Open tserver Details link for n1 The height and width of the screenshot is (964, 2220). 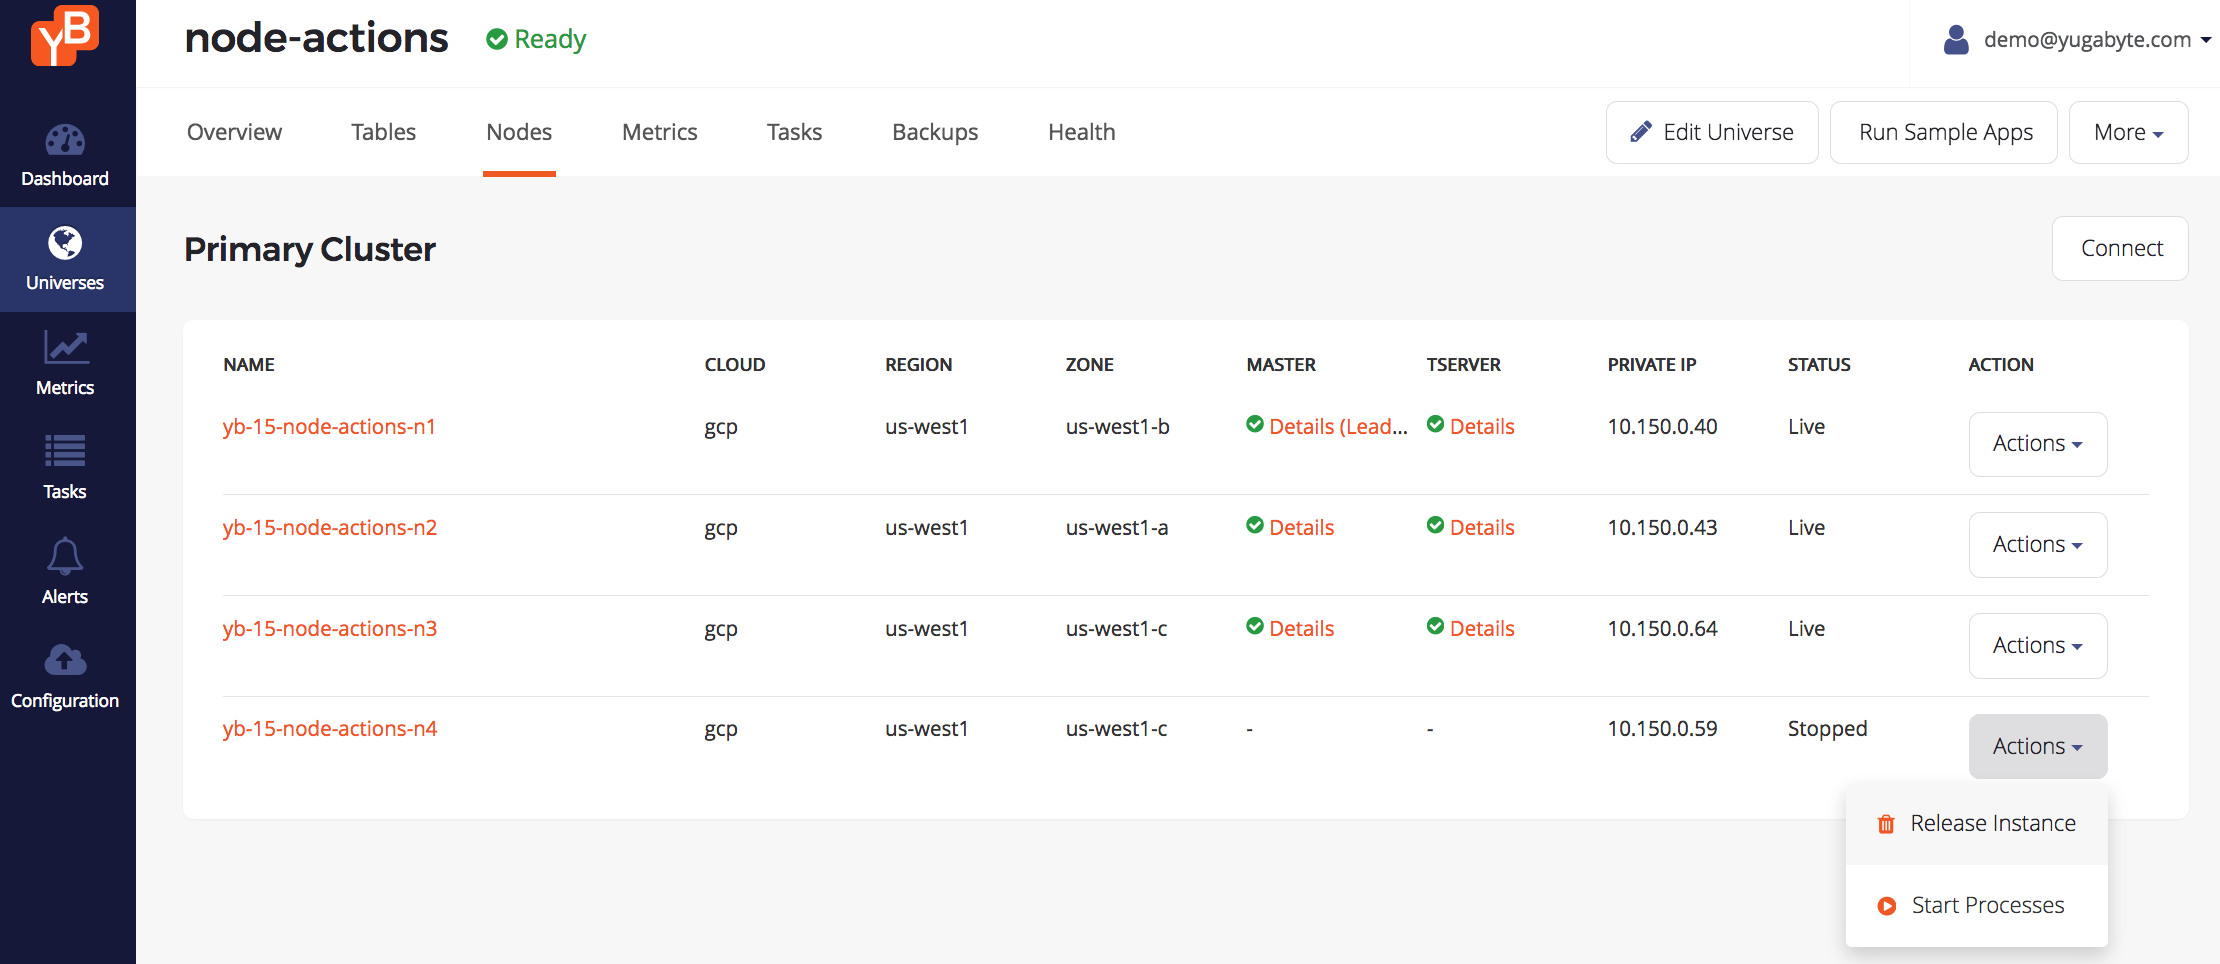1482,427
